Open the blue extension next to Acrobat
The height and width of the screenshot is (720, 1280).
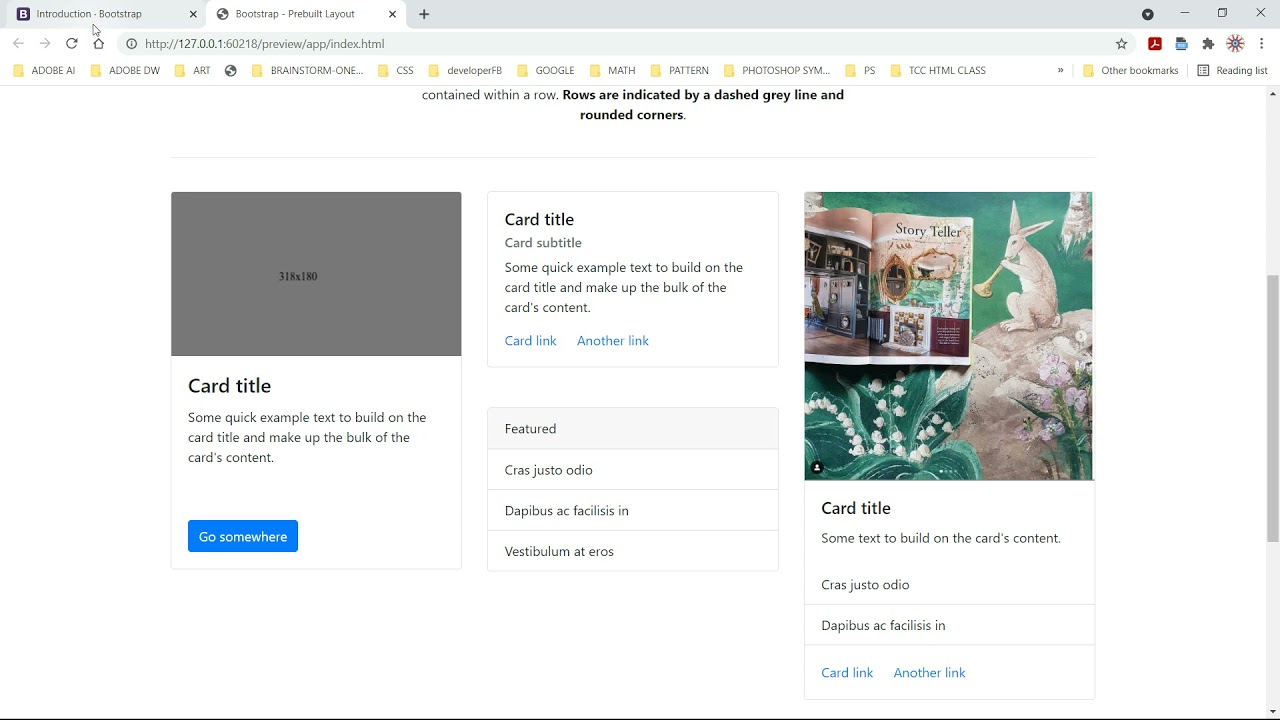click(x=1181, y=44)
